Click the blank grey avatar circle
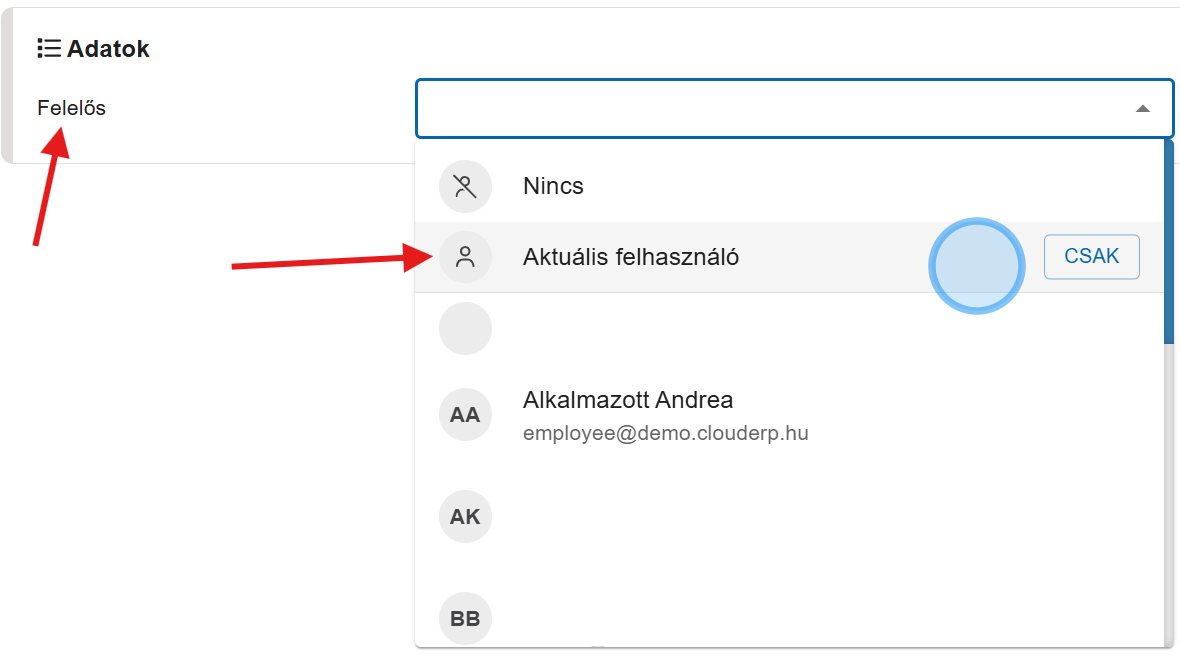The width and height of the screenshot is (1180, 661). [465, 329]
